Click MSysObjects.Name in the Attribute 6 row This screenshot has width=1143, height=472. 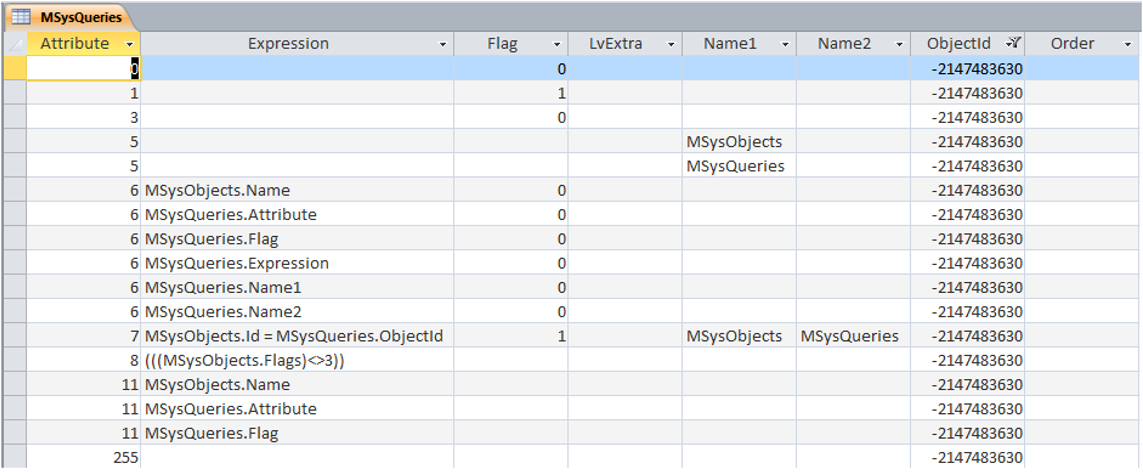tap(297, 190)
